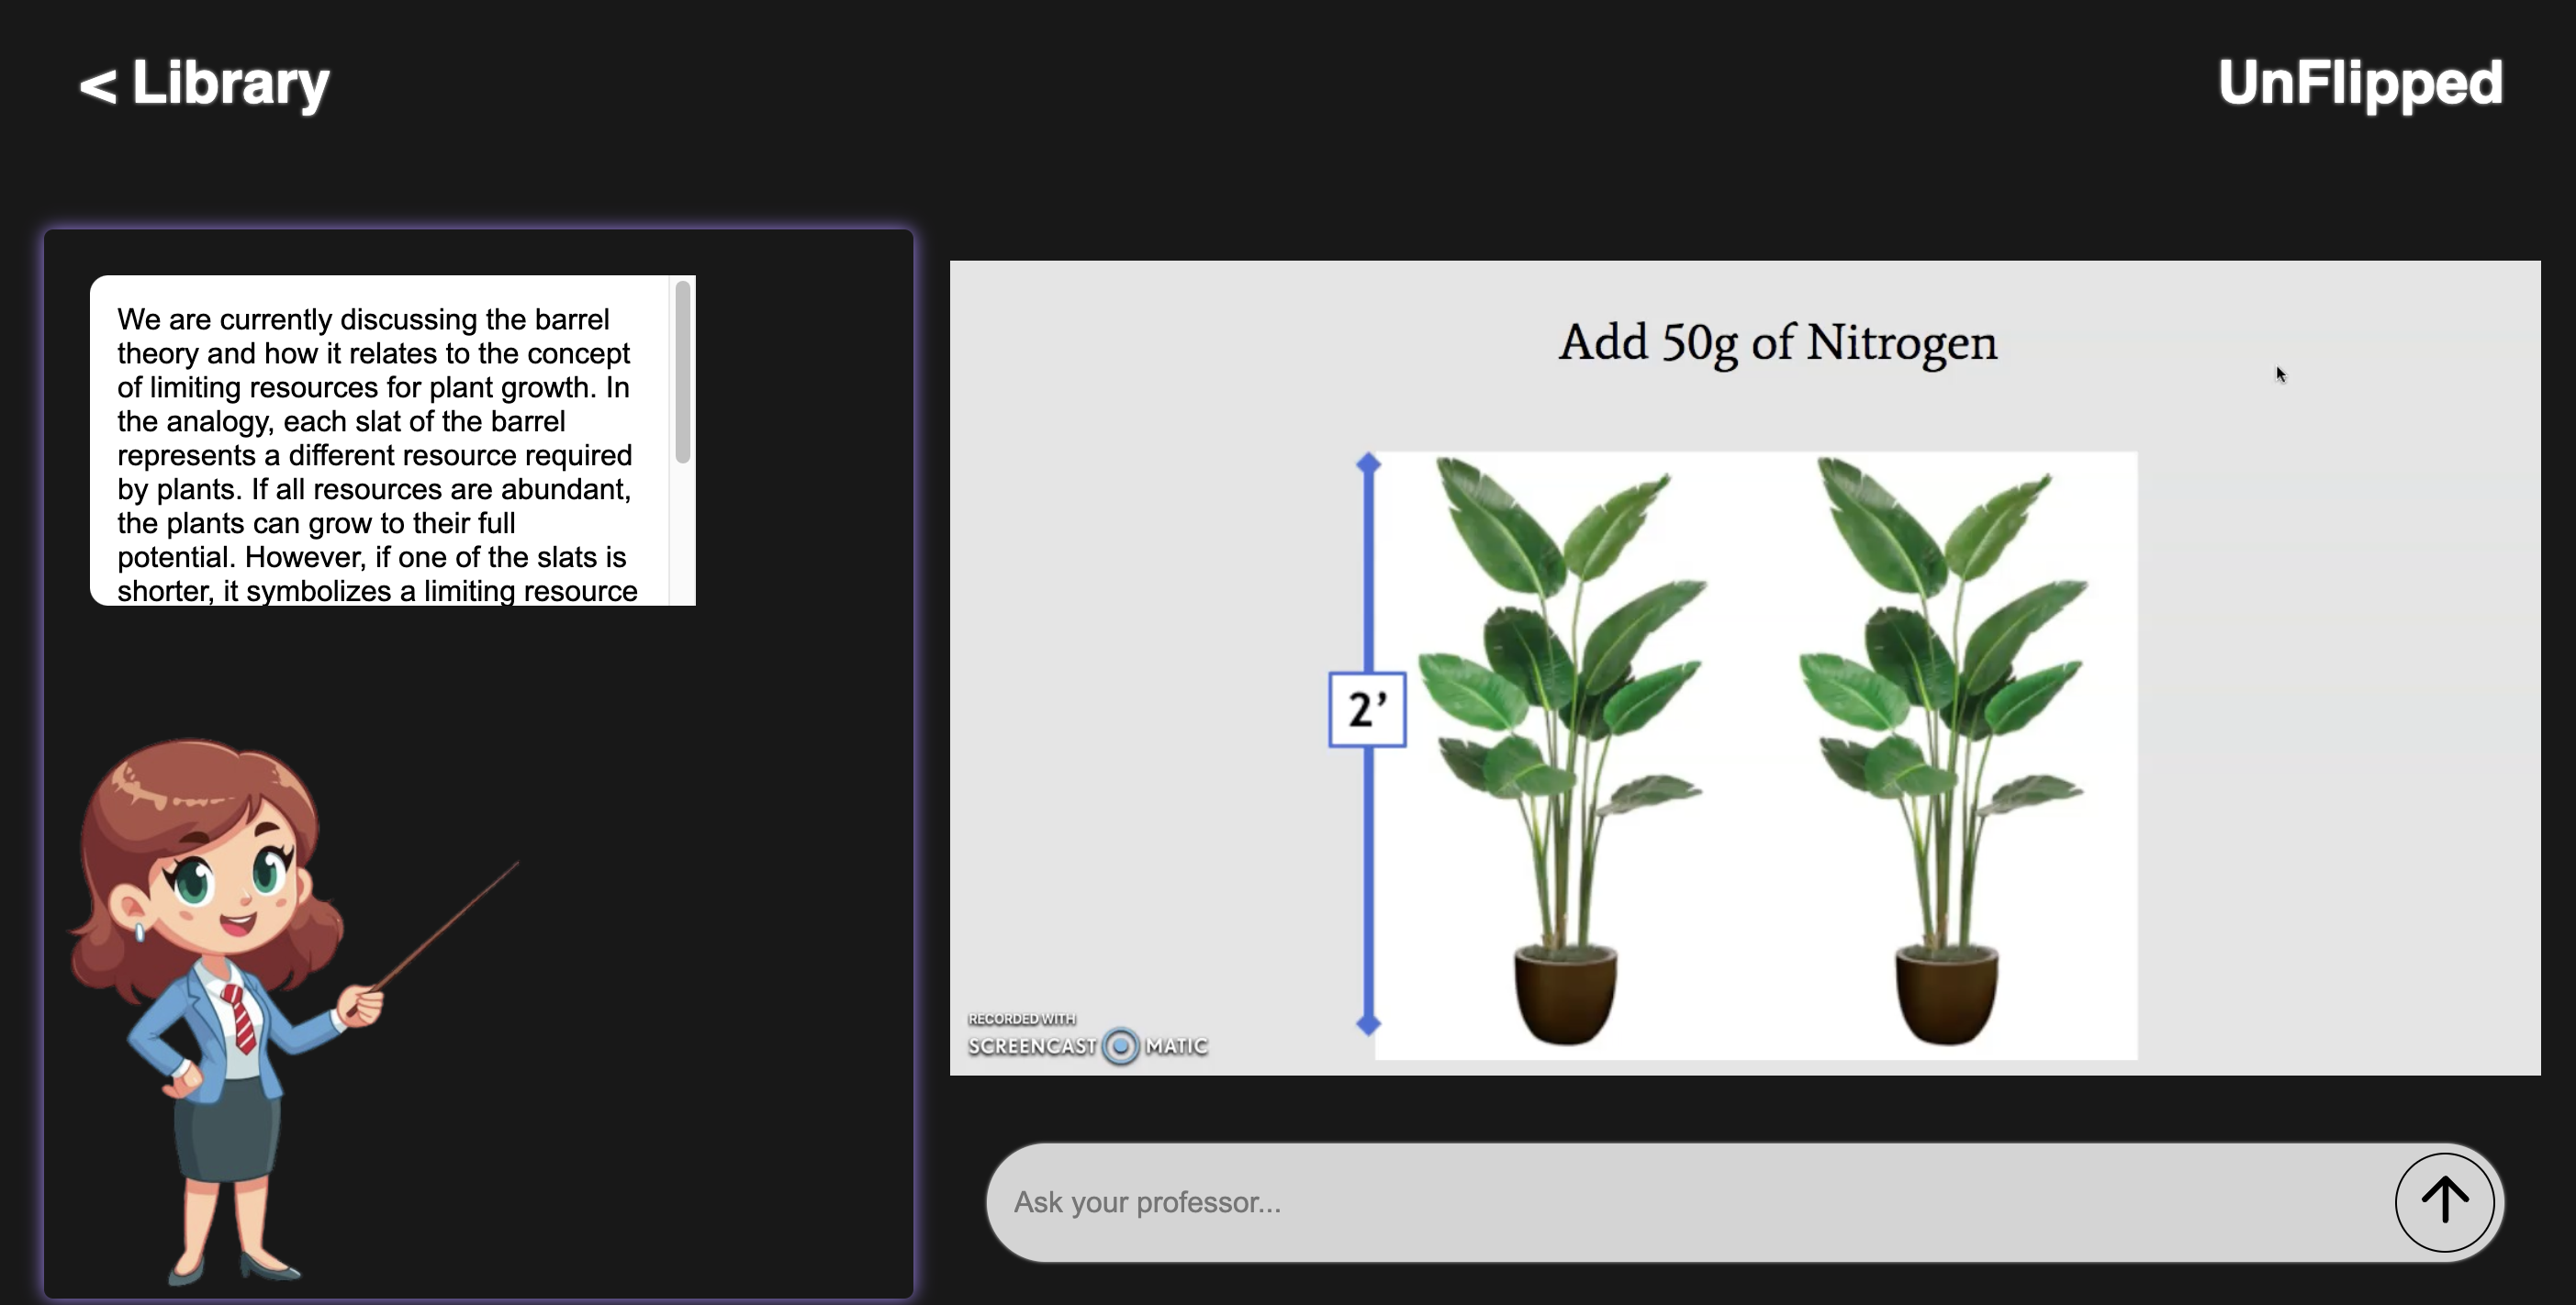The image size is (2576, 1305).
Task: Click the 2' height label box
Action: click(x=1366, y=709)
